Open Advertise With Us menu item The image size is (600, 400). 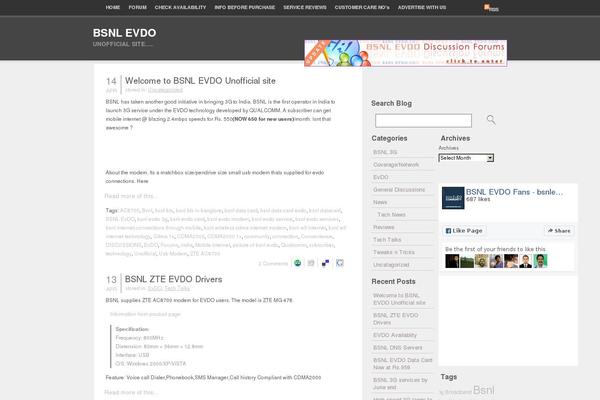pyautogui.click(x=422, y=7)
